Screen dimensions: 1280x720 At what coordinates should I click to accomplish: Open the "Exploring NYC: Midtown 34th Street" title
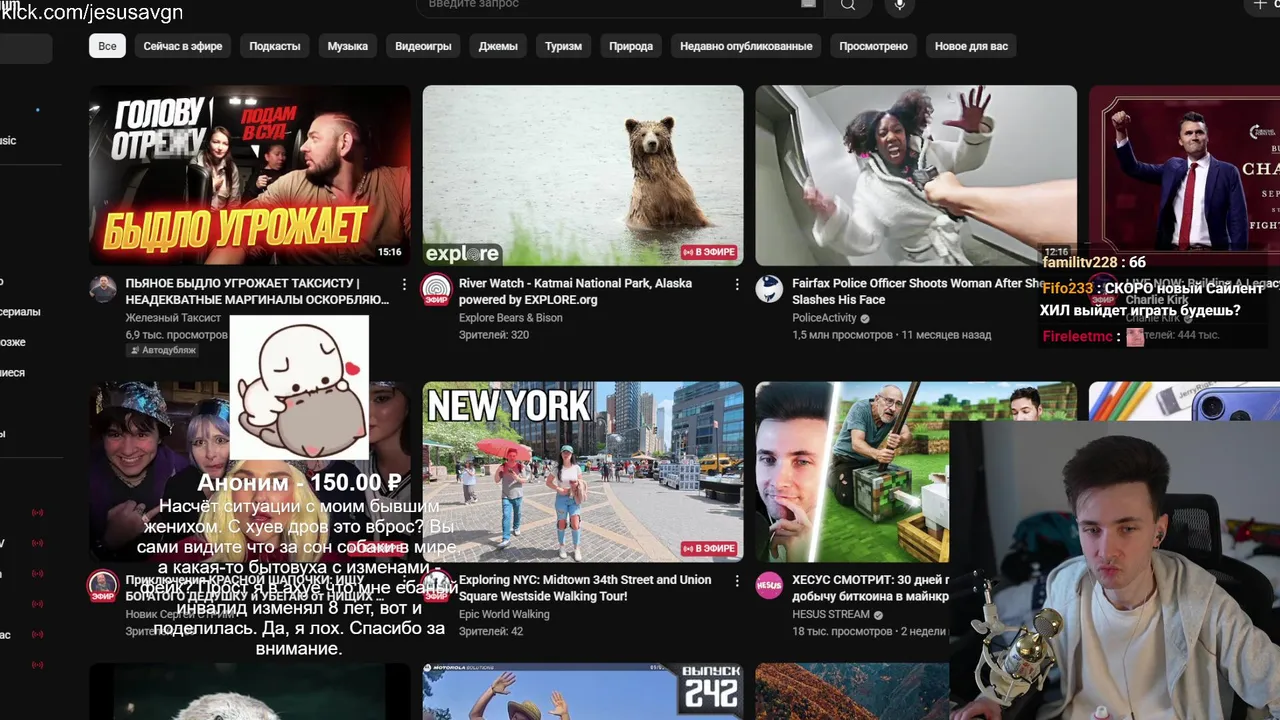coord(585,587)
